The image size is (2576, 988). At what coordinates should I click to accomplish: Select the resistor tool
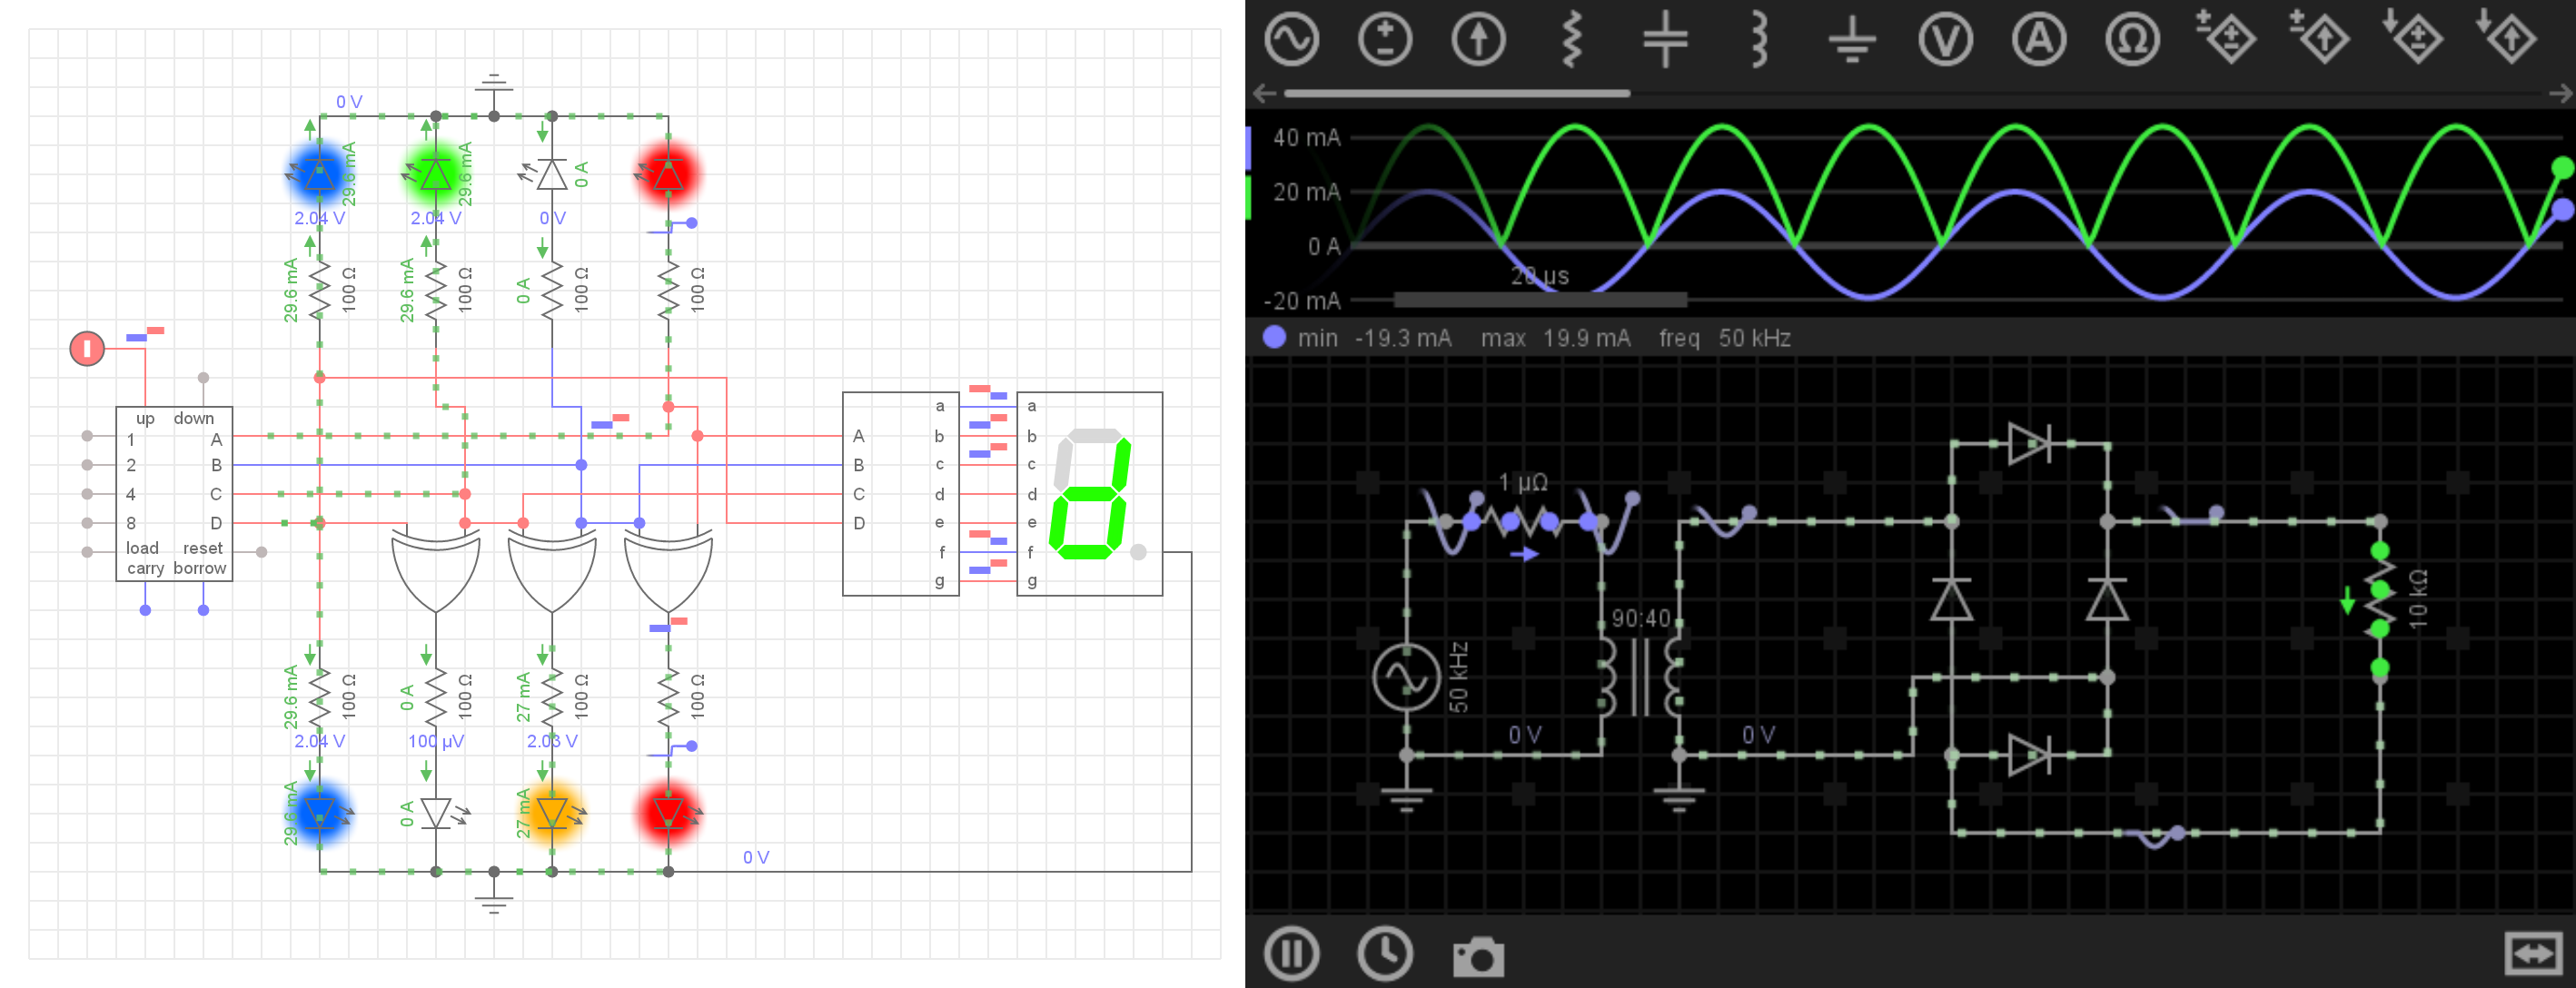(x=1572, y=40)
